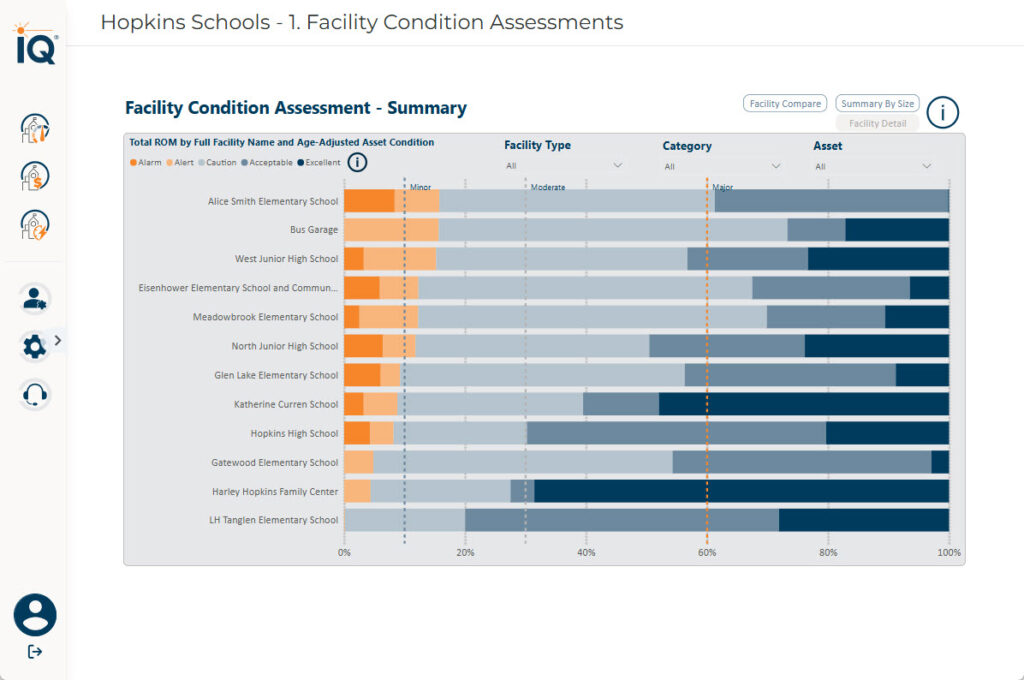Viewport: 1024px width, 680px height.
Task: Open the user profile avatar
Action: (x=35, y=615)
